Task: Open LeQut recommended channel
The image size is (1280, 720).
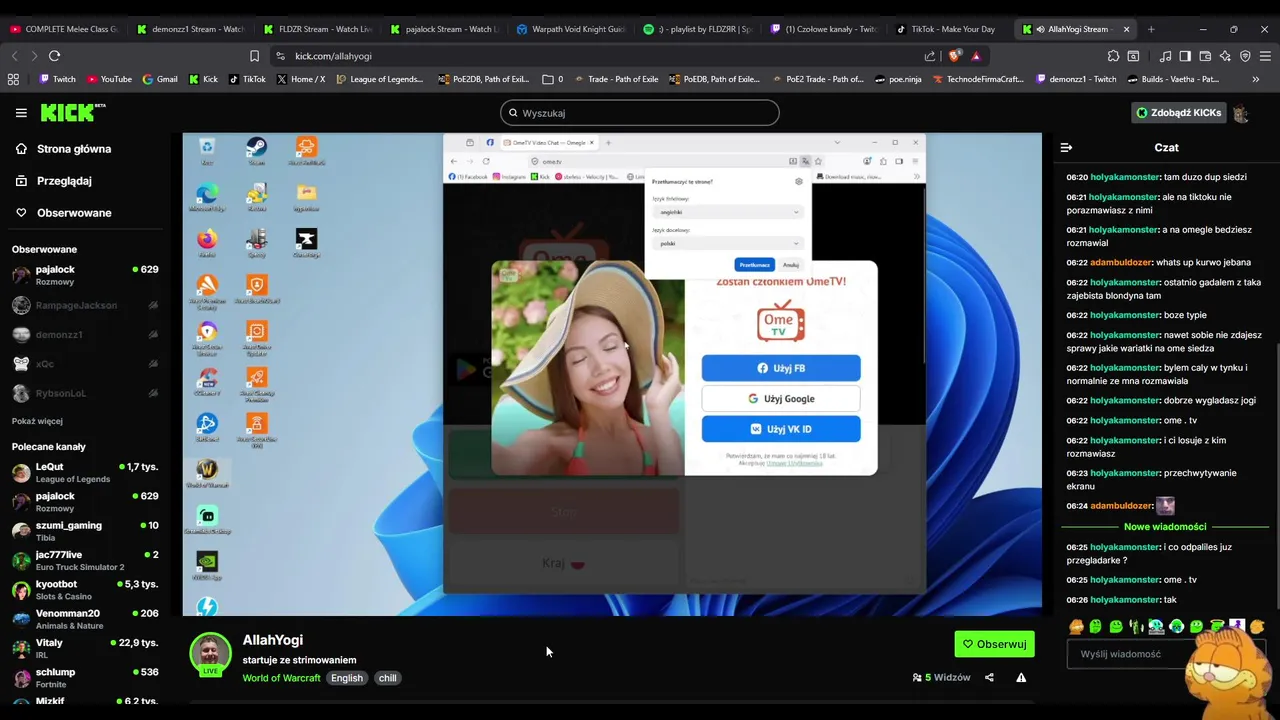Action: click(x=85, y=472)
